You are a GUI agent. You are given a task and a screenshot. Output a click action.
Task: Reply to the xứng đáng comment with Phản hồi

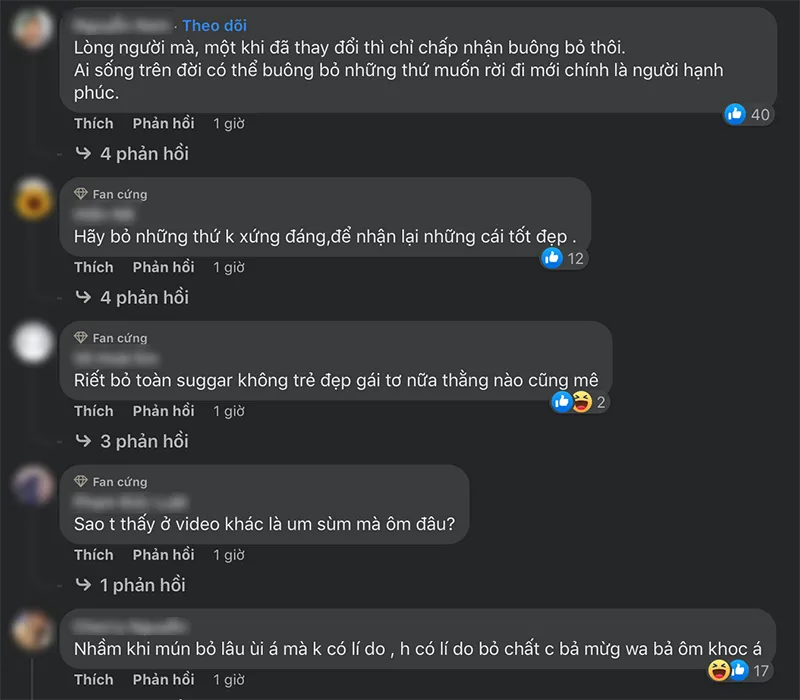(x=163, y=267)
